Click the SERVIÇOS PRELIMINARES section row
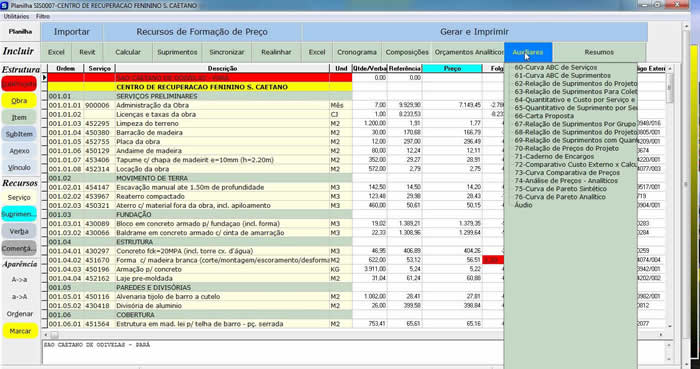 (x=200, y=96)
